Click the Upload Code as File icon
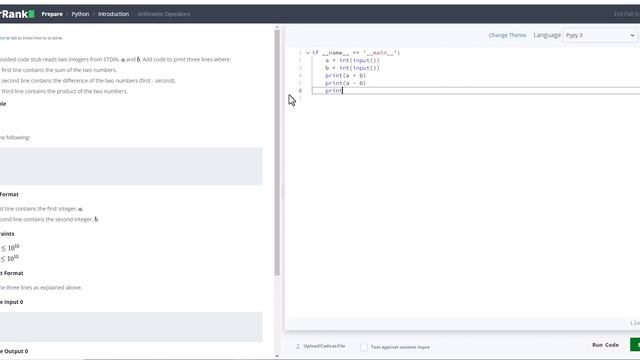This screenshot has height=360, width=640. click(298, 346)
